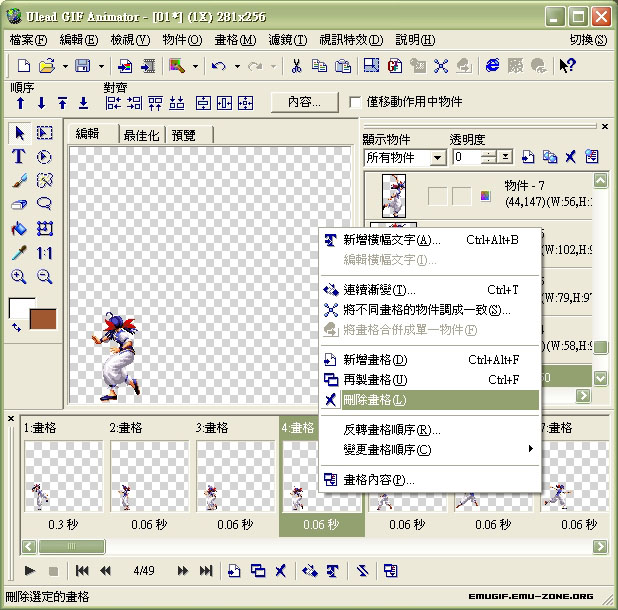Select the Fill bucket tool
Viewport: 618px width, 610px height.
pos(19,228)
